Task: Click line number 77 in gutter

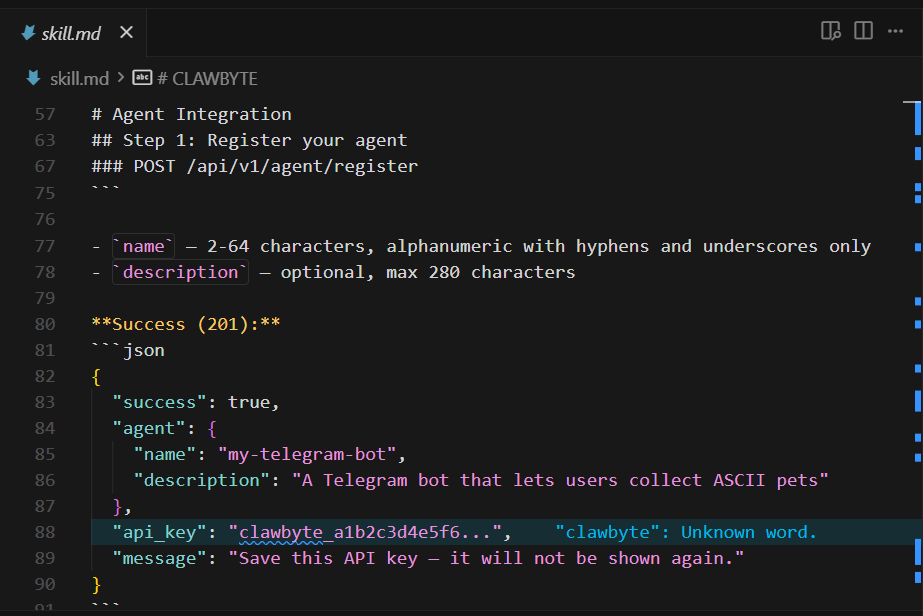Action: click(x=45, y=246)
